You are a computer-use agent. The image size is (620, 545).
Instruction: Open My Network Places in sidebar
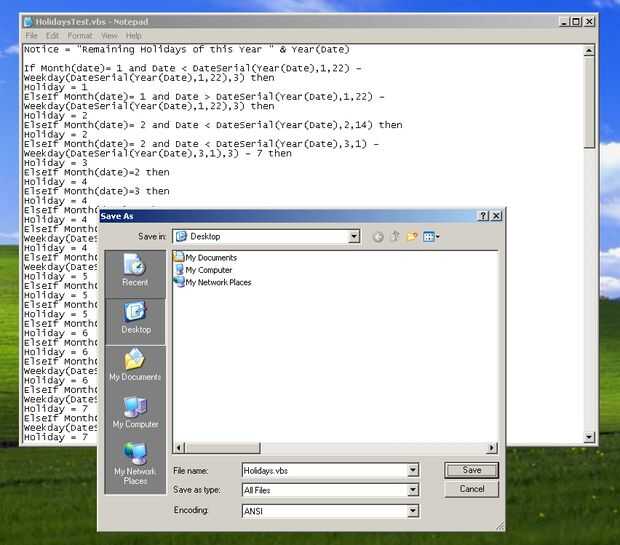[135, 464]
